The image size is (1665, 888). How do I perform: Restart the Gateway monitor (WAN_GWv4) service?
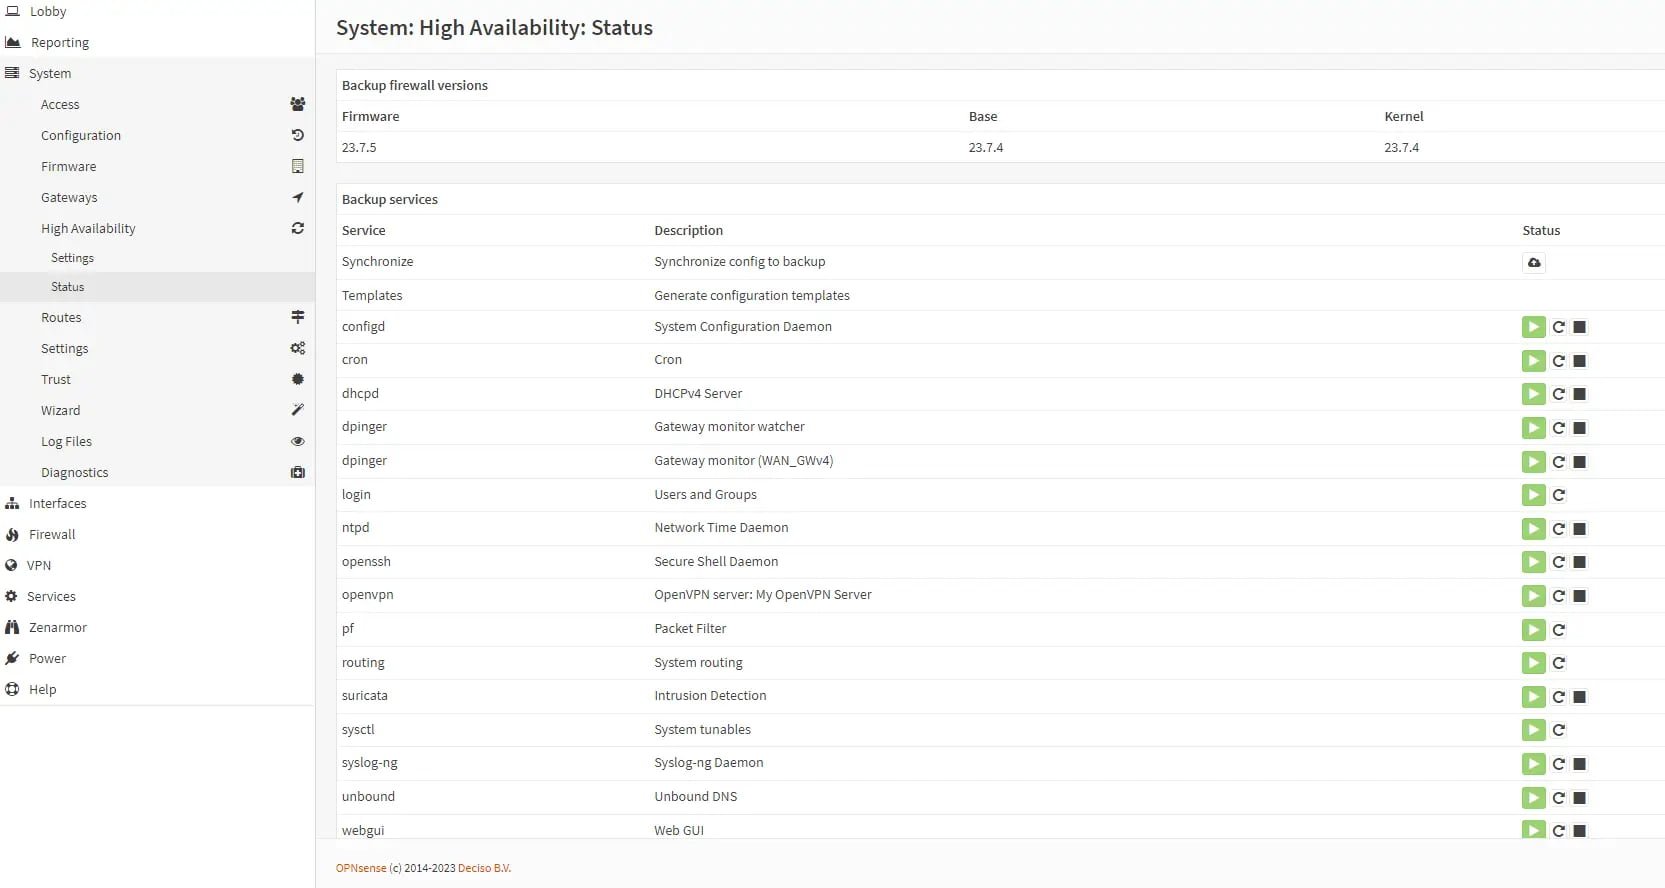click(1558, 462)
